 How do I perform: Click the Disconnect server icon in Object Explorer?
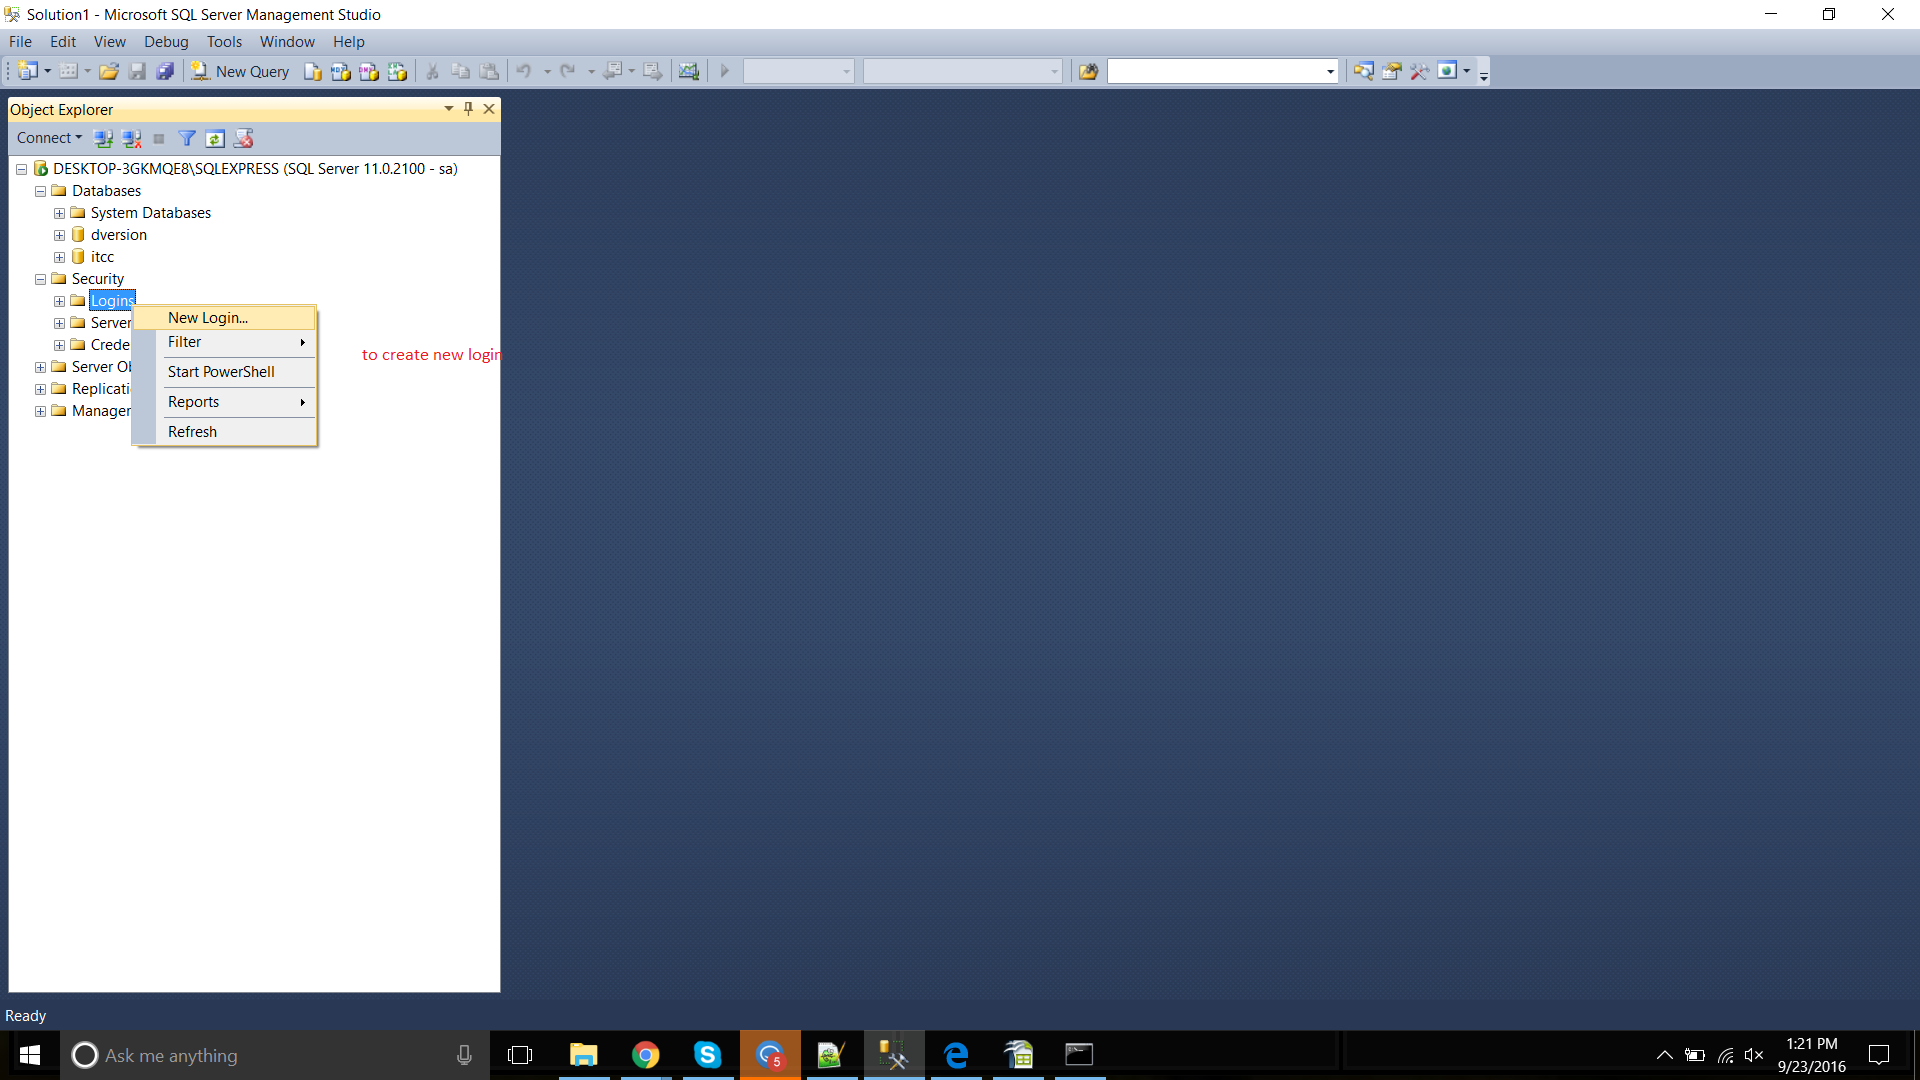pos(131,138)
